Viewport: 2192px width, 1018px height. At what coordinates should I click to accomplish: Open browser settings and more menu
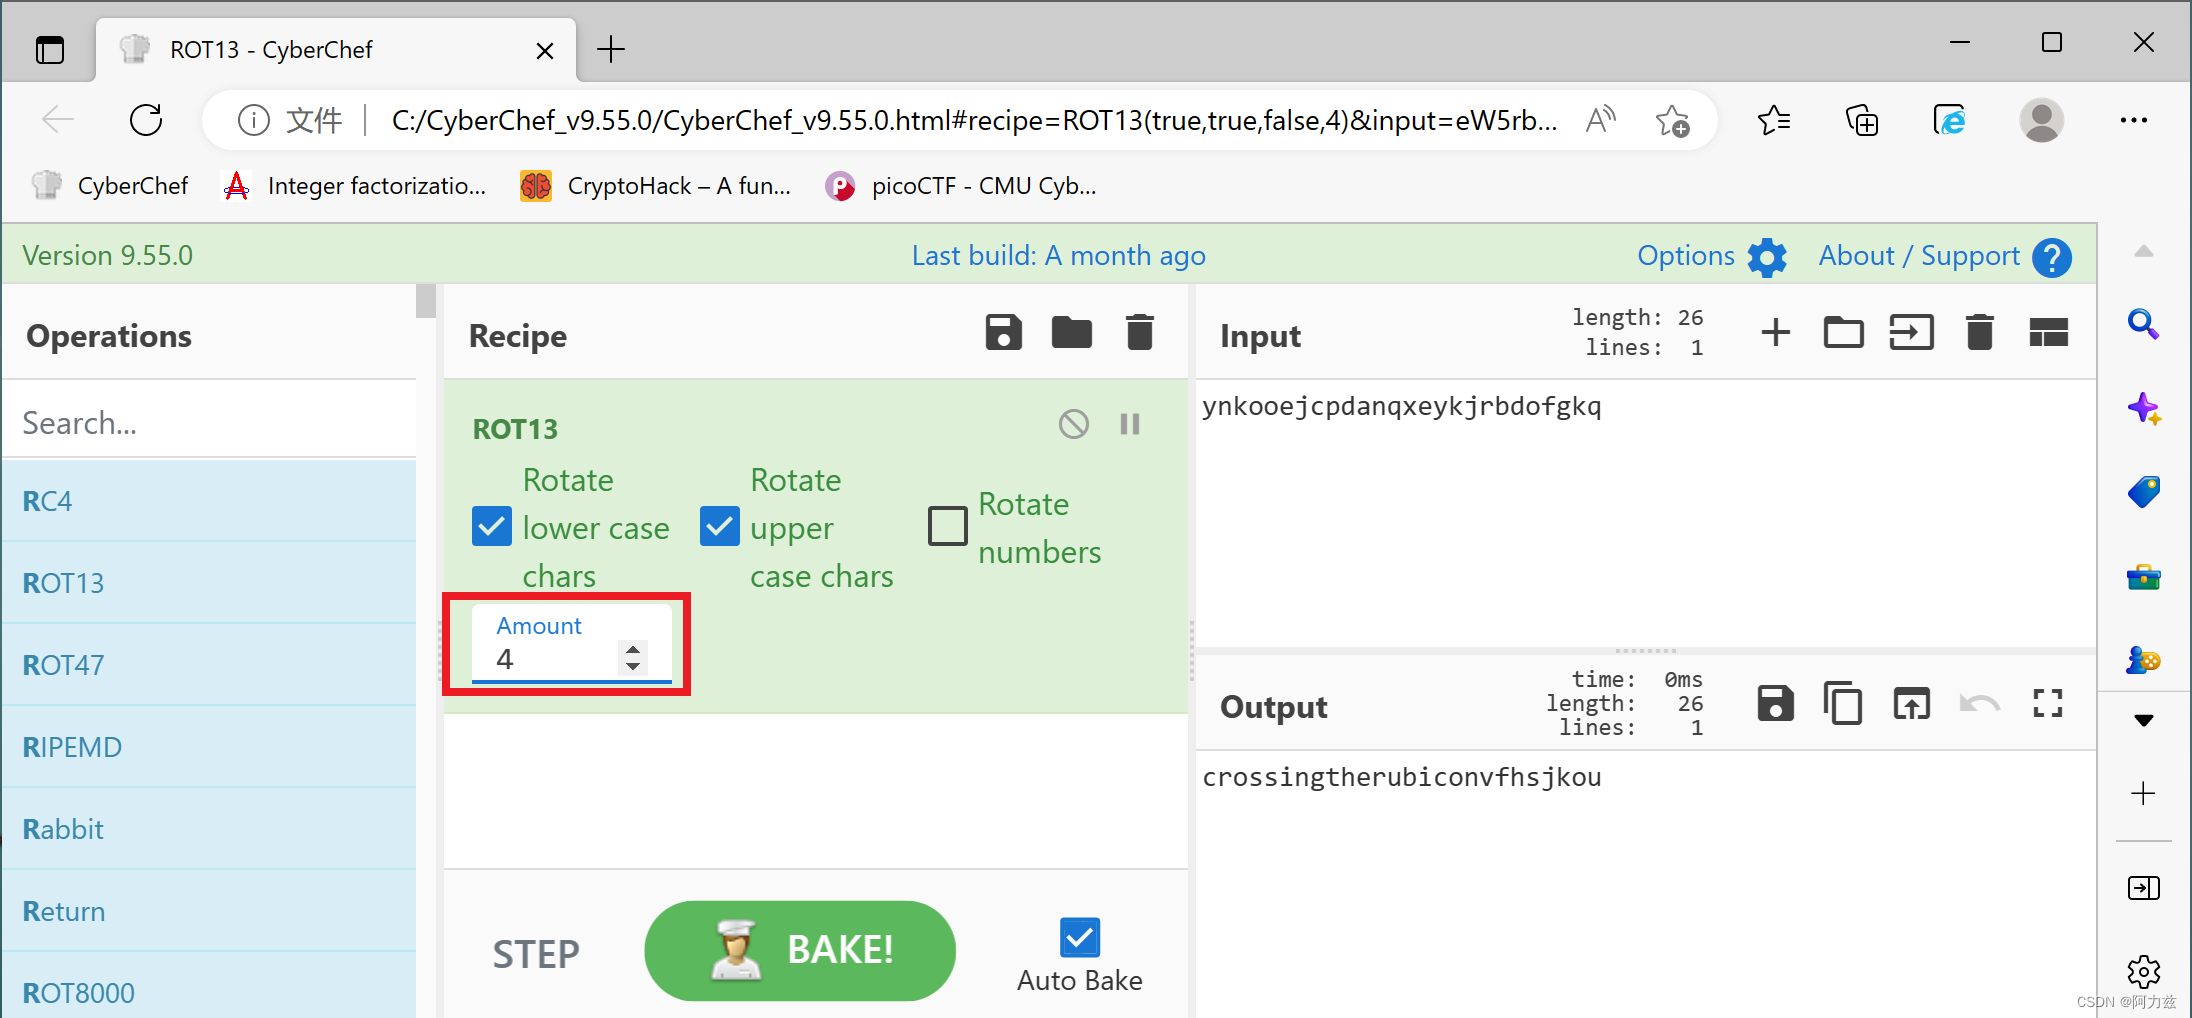(2133, 121)
